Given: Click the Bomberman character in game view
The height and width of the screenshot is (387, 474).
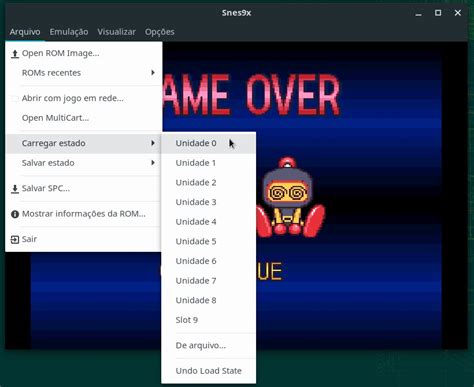Looking at the screenshot, I should pyautogui.click(x=290, y=198).
